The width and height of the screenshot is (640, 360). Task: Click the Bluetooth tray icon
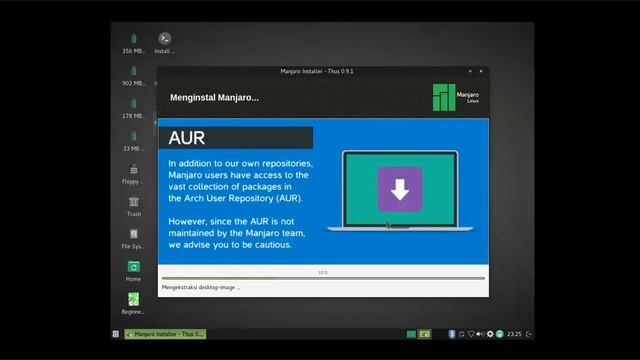tap(451, 334)
